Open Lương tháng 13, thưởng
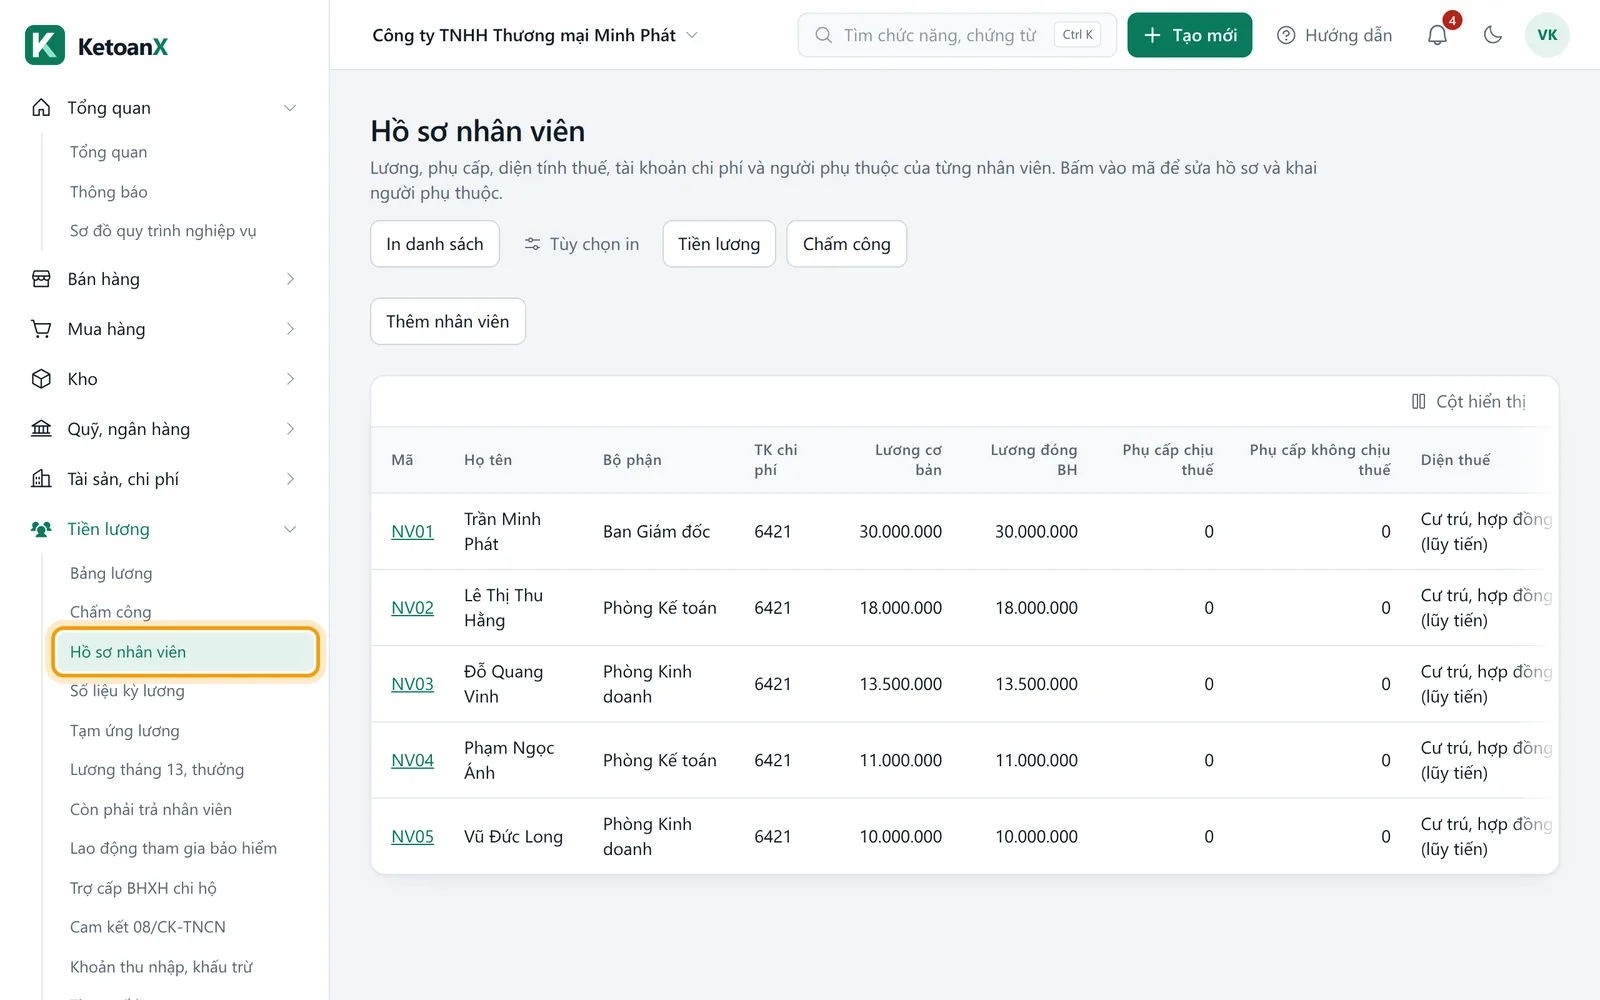Screen dimensions: 1600x1000 [x=157, y=770]
